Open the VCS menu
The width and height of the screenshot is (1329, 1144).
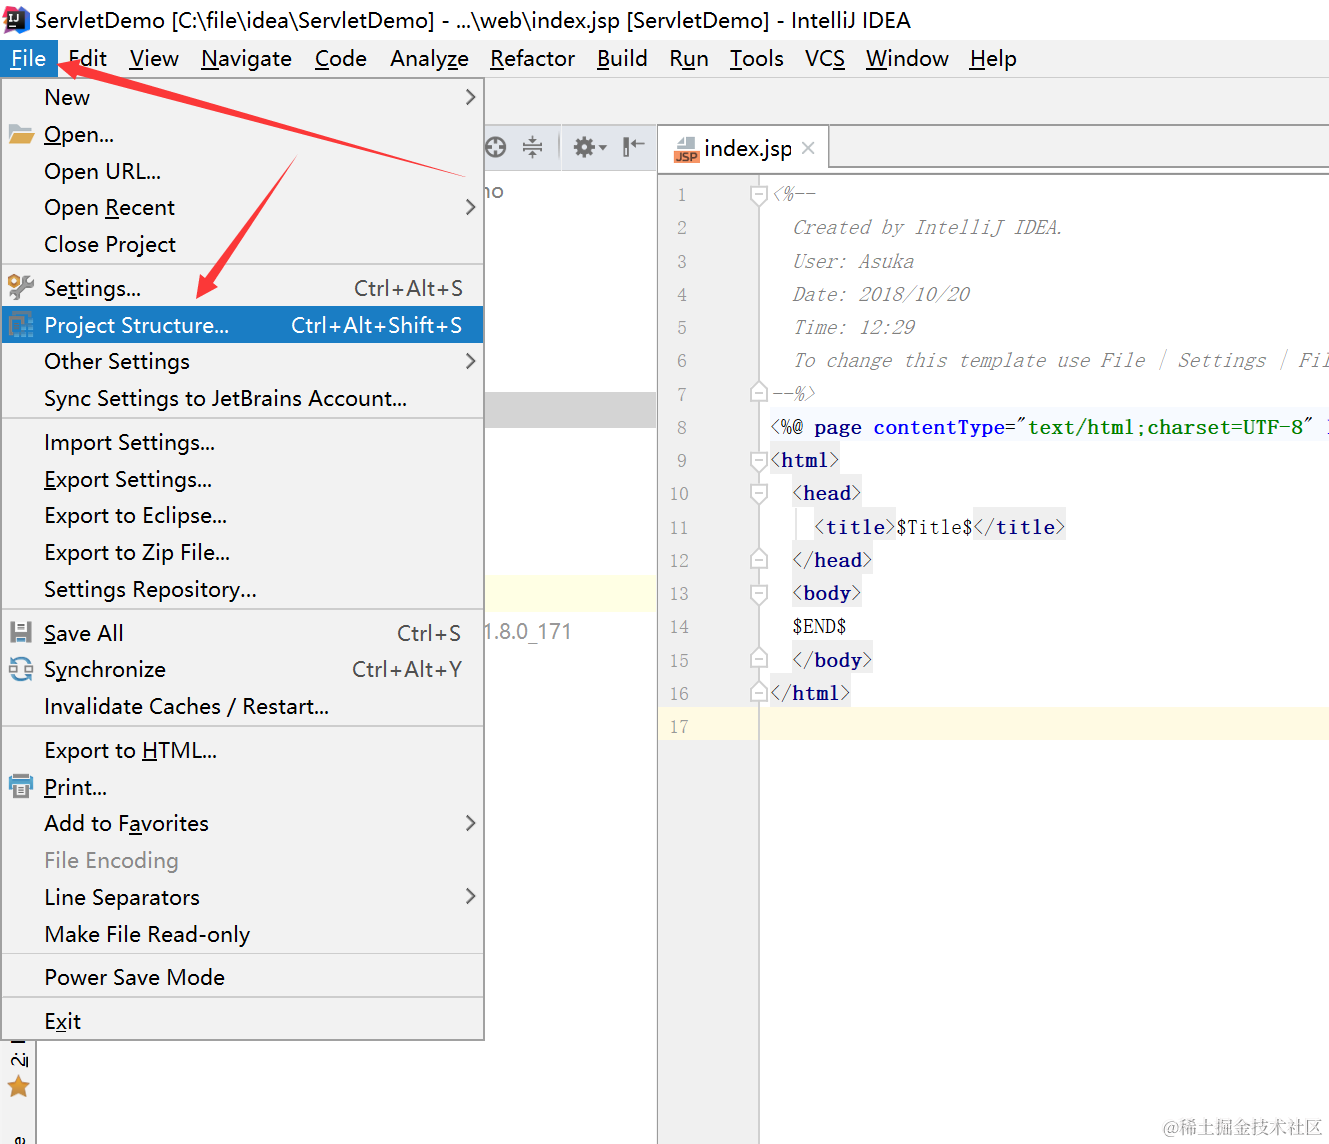825,59
